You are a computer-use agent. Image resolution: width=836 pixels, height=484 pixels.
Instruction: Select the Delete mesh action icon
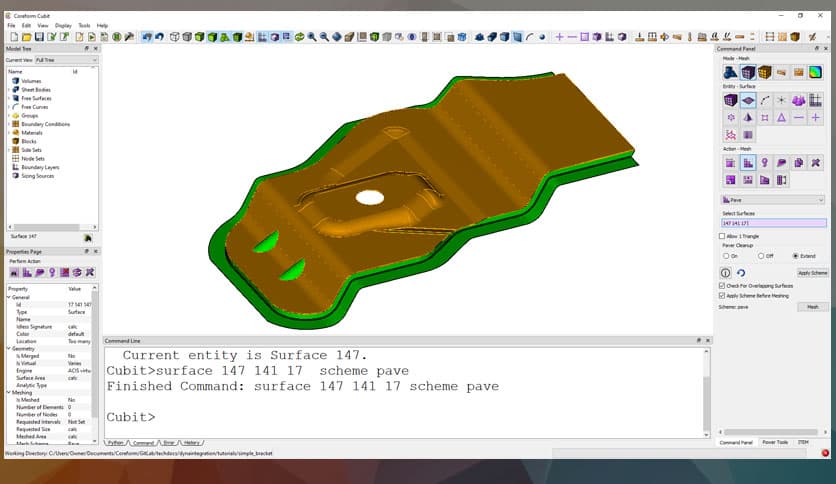click(x=815, y=163)
